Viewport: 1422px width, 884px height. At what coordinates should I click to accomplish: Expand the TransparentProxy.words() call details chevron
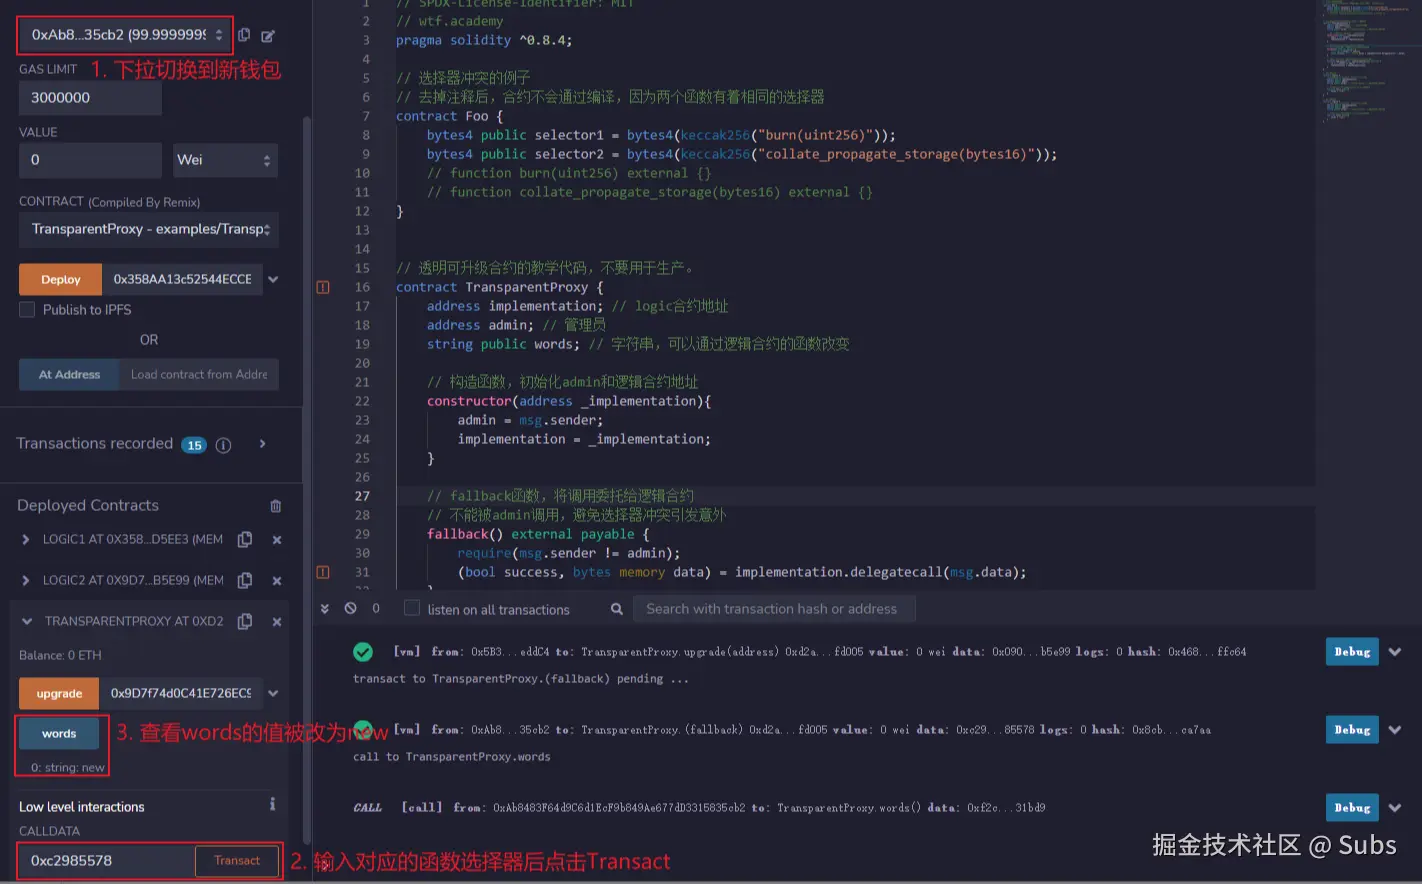click(1395, 808)
